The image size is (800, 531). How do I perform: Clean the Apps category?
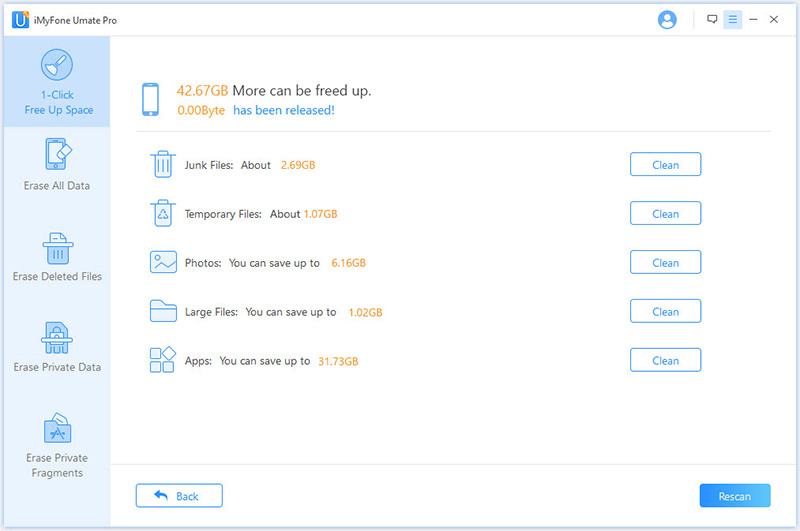(665, 361)
